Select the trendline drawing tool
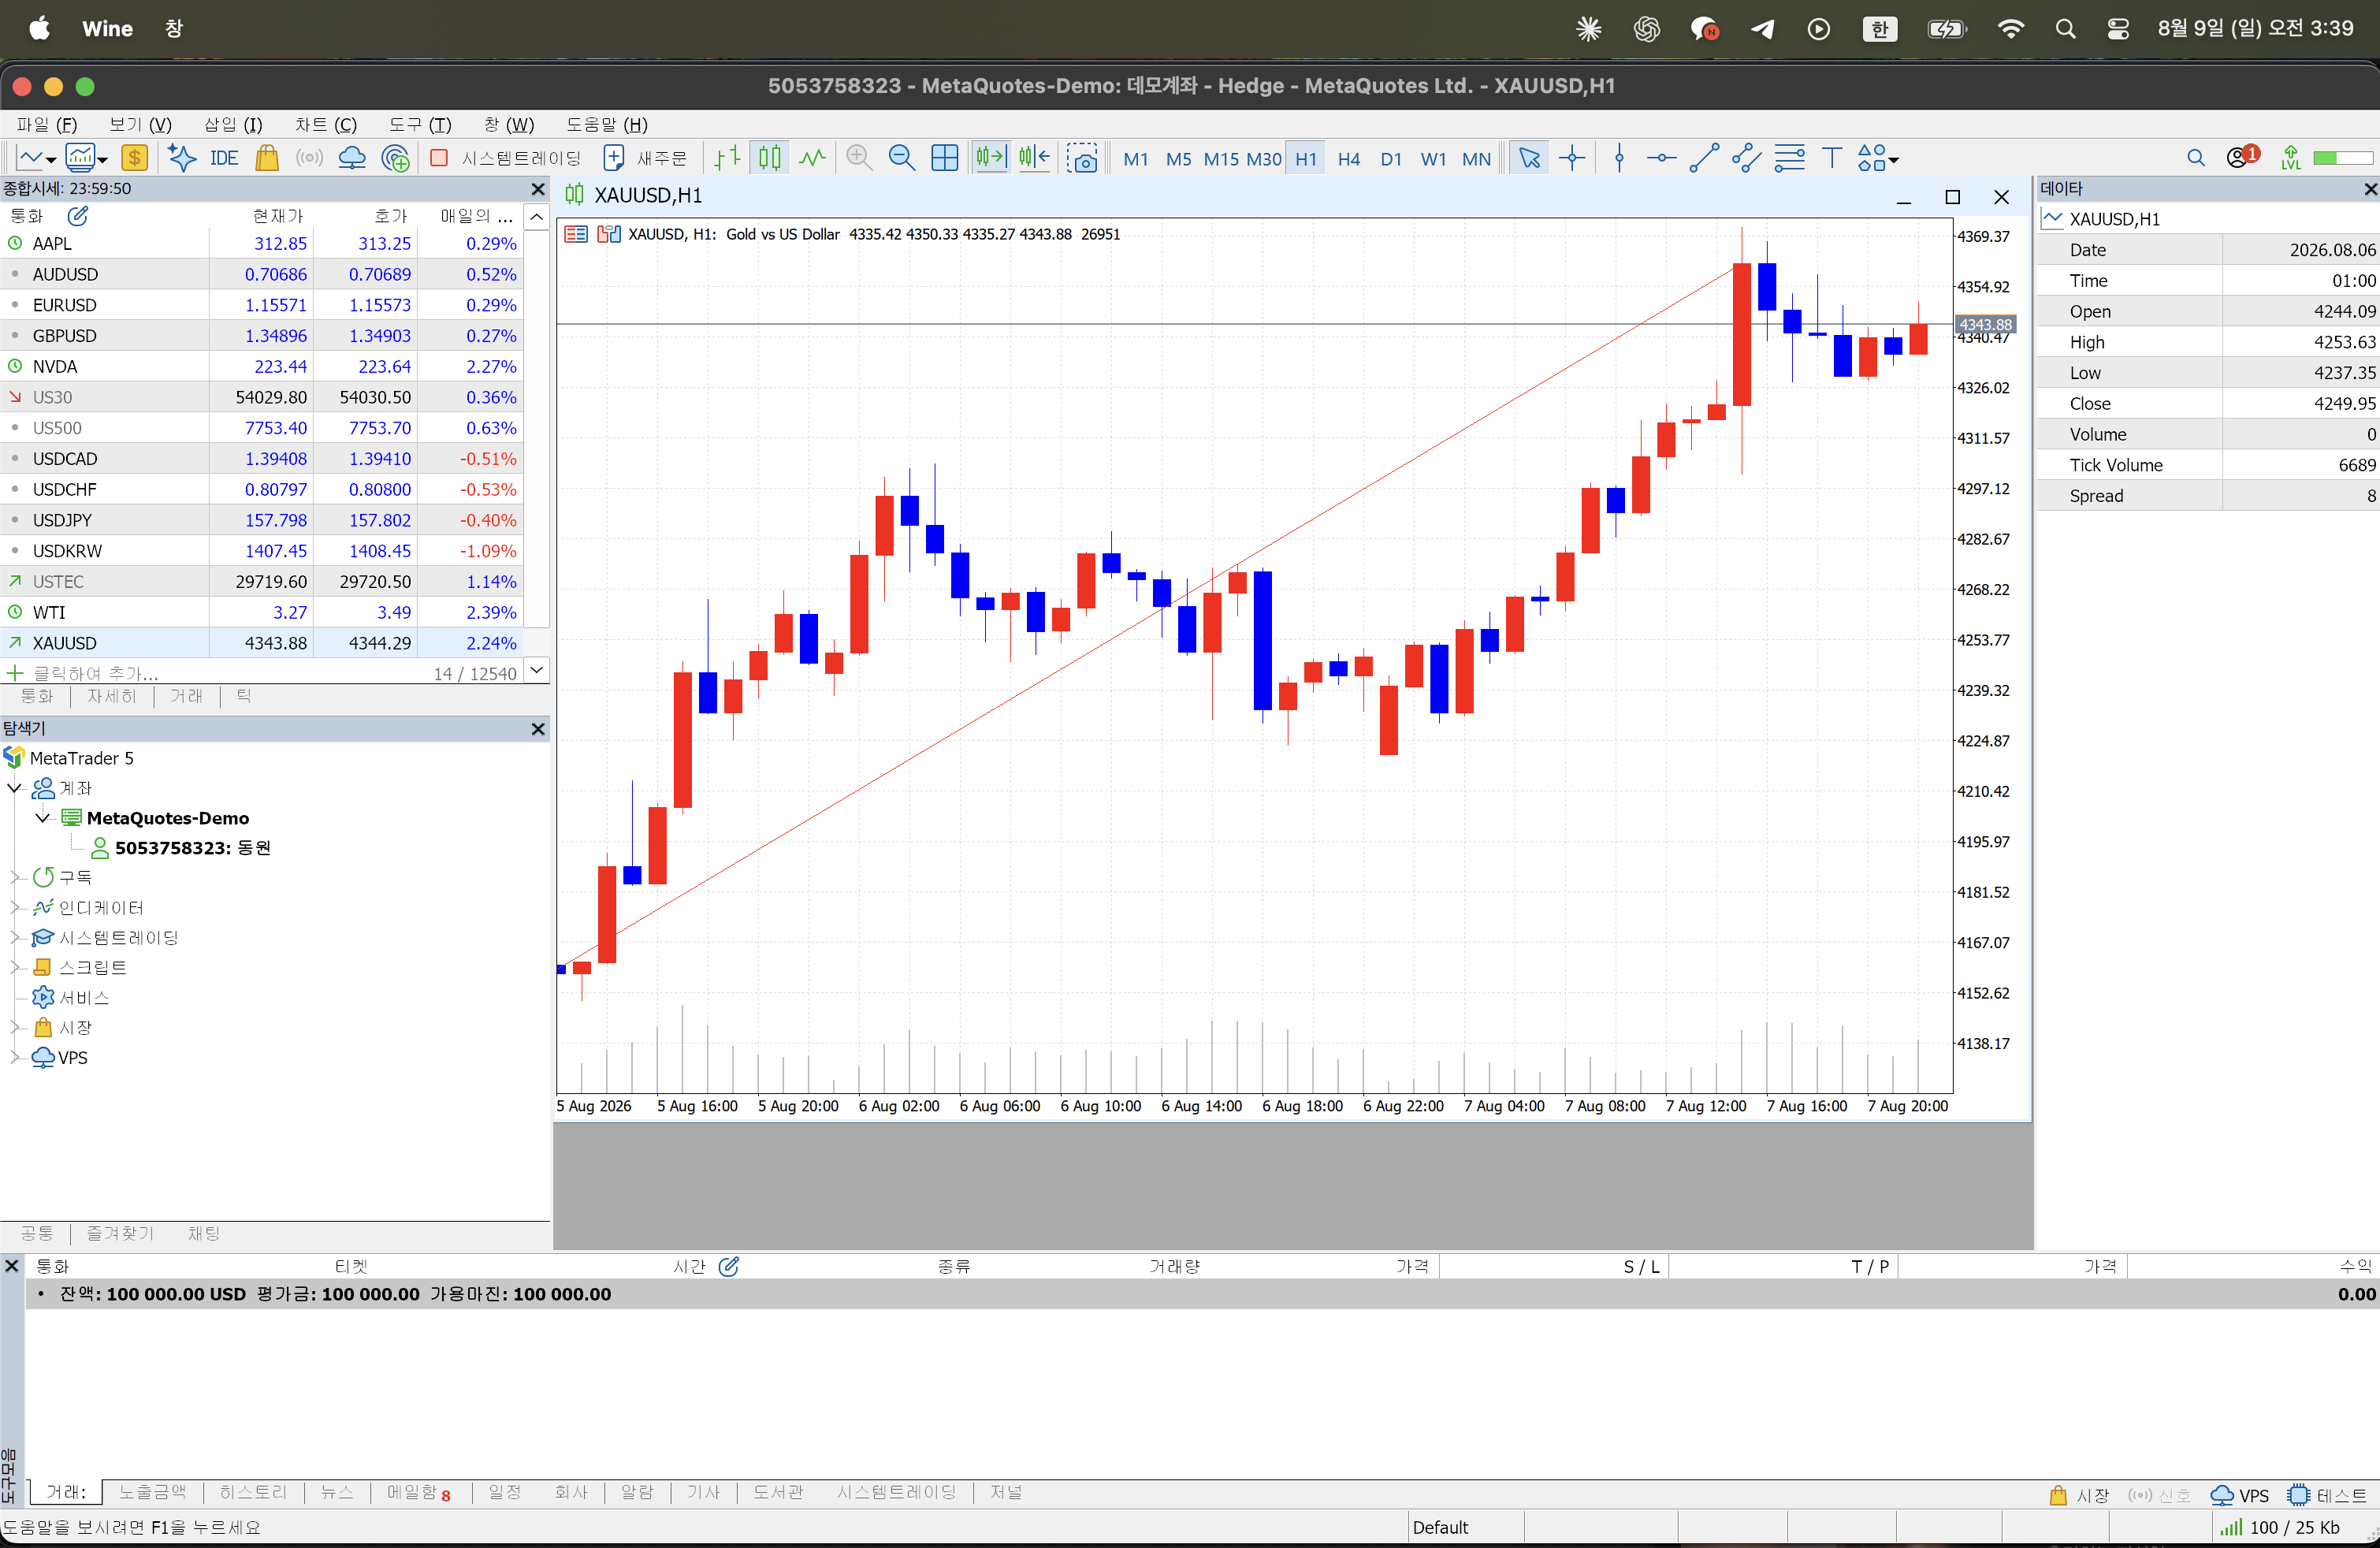The height and width of the screenshot is (1548, 2380). pyautogui.click(x=1703, y=158)
